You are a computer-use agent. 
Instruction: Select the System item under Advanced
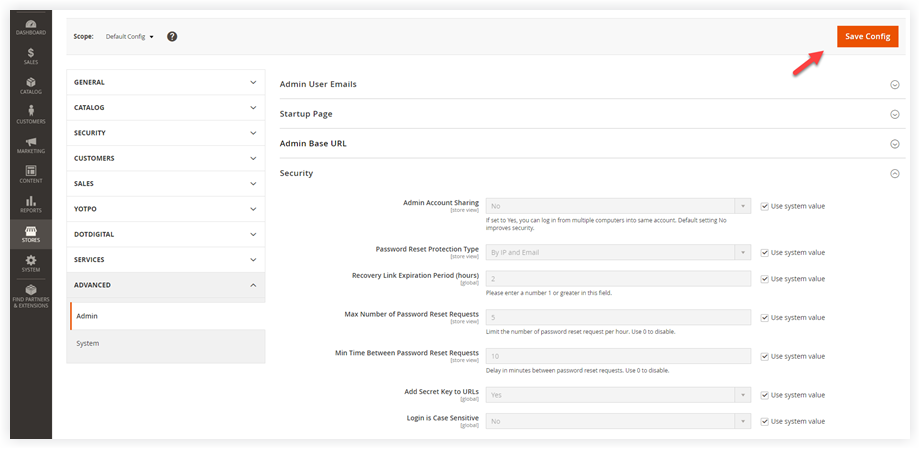click(167, 343)
